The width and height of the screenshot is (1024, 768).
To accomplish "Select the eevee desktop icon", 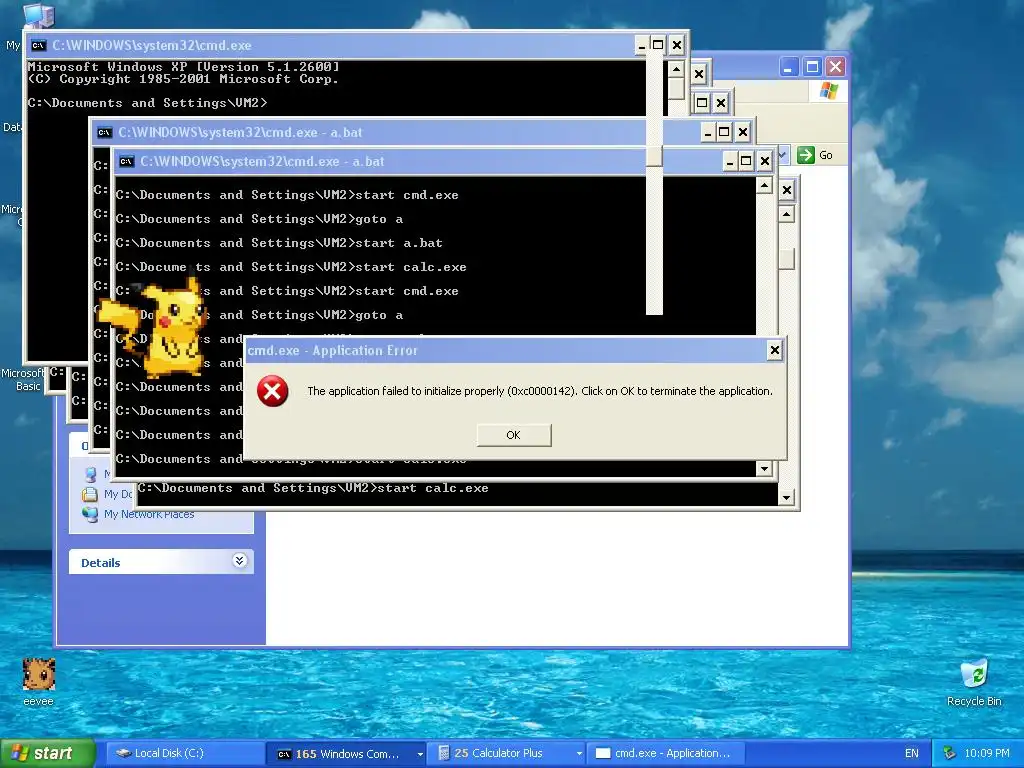I will coord(39,681).
